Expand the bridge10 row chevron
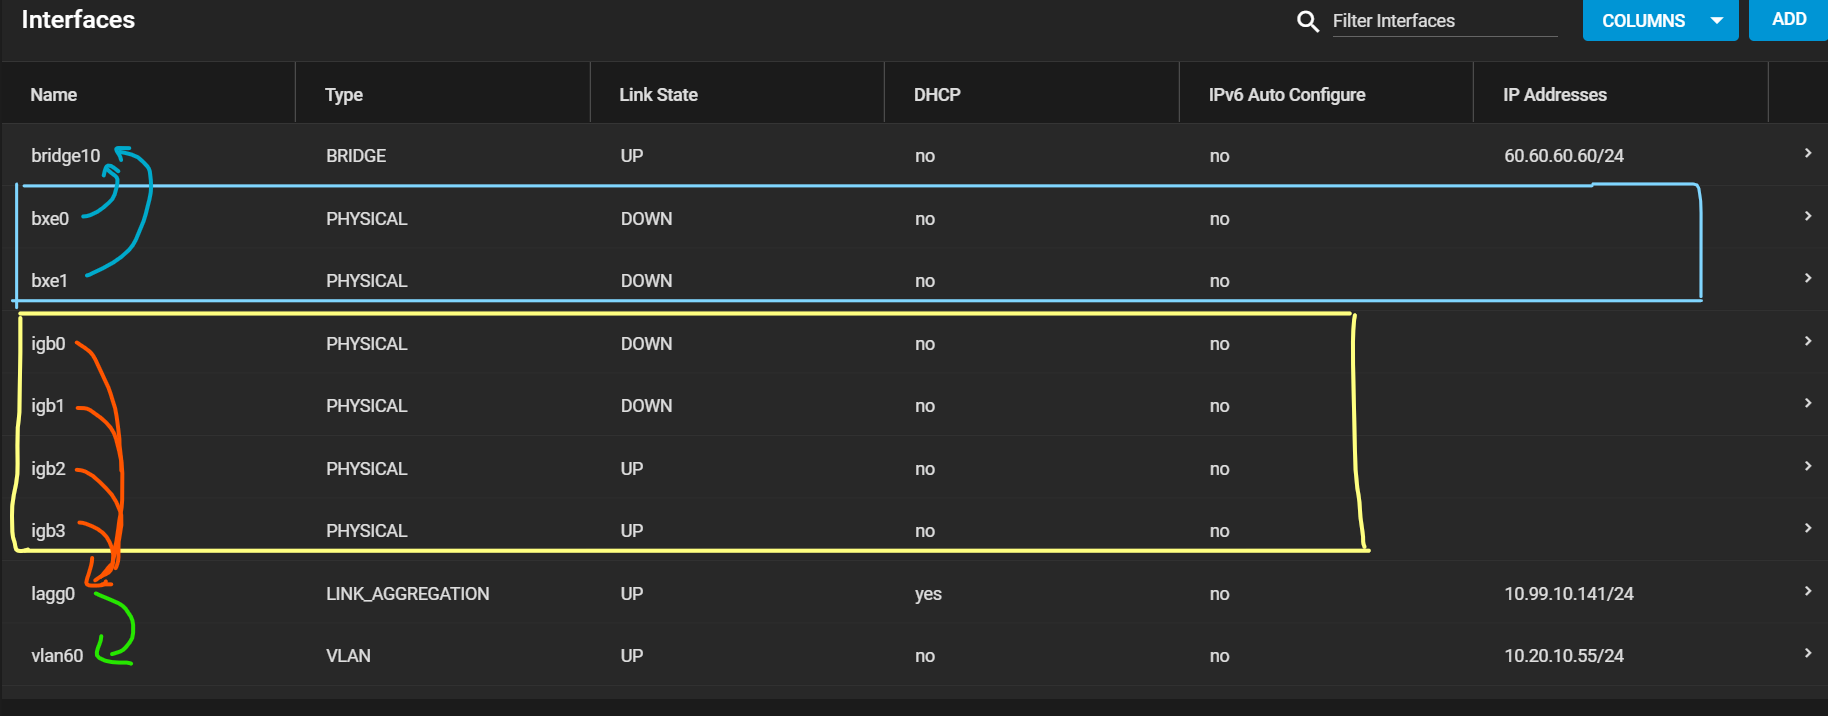This screenshot has width=1828, height=716. coord(1808,153)
